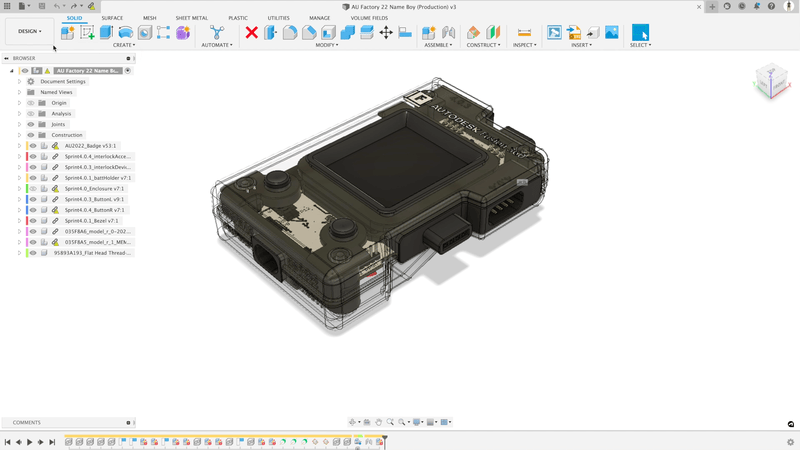Image resolution: width=800 pixels, height=450 pixels.
Task: Hide the AU2022_Badge v53:1 component
Action: (32, 146)
